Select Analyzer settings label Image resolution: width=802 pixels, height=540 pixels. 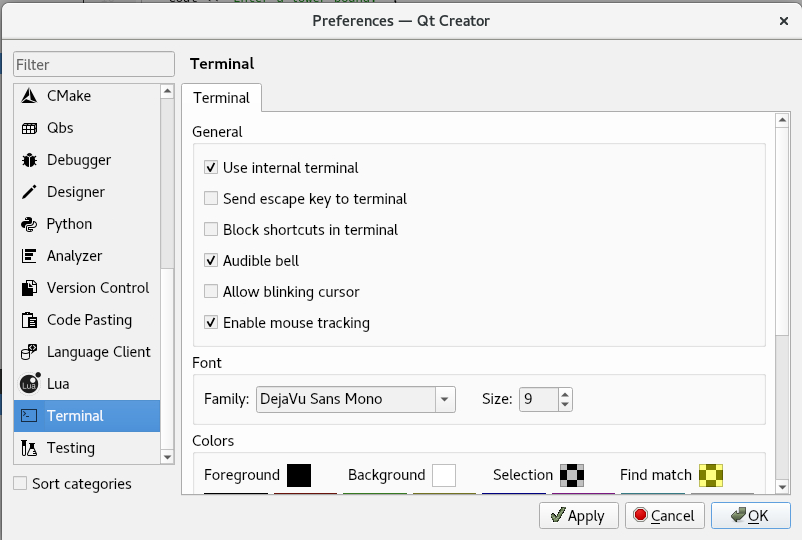75,256
